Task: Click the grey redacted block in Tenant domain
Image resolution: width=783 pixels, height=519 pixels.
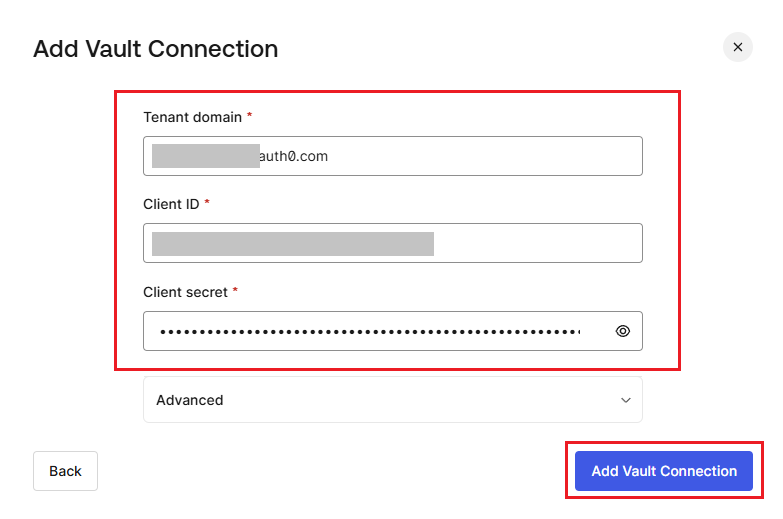Action: (x=206, y=156)
